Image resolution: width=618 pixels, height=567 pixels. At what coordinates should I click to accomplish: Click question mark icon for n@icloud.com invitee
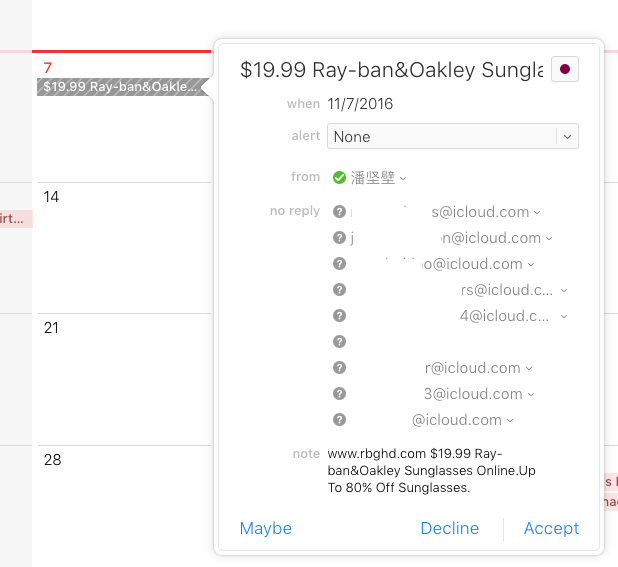coord(339,238)
